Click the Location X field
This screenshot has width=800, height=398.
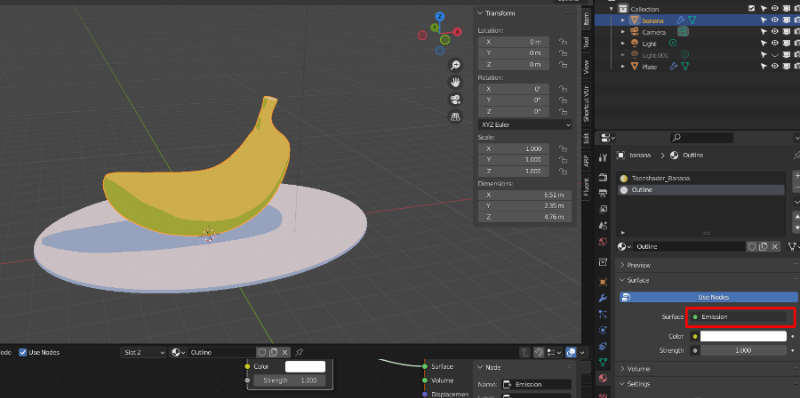pyautogui.click(x=514, y=42)
